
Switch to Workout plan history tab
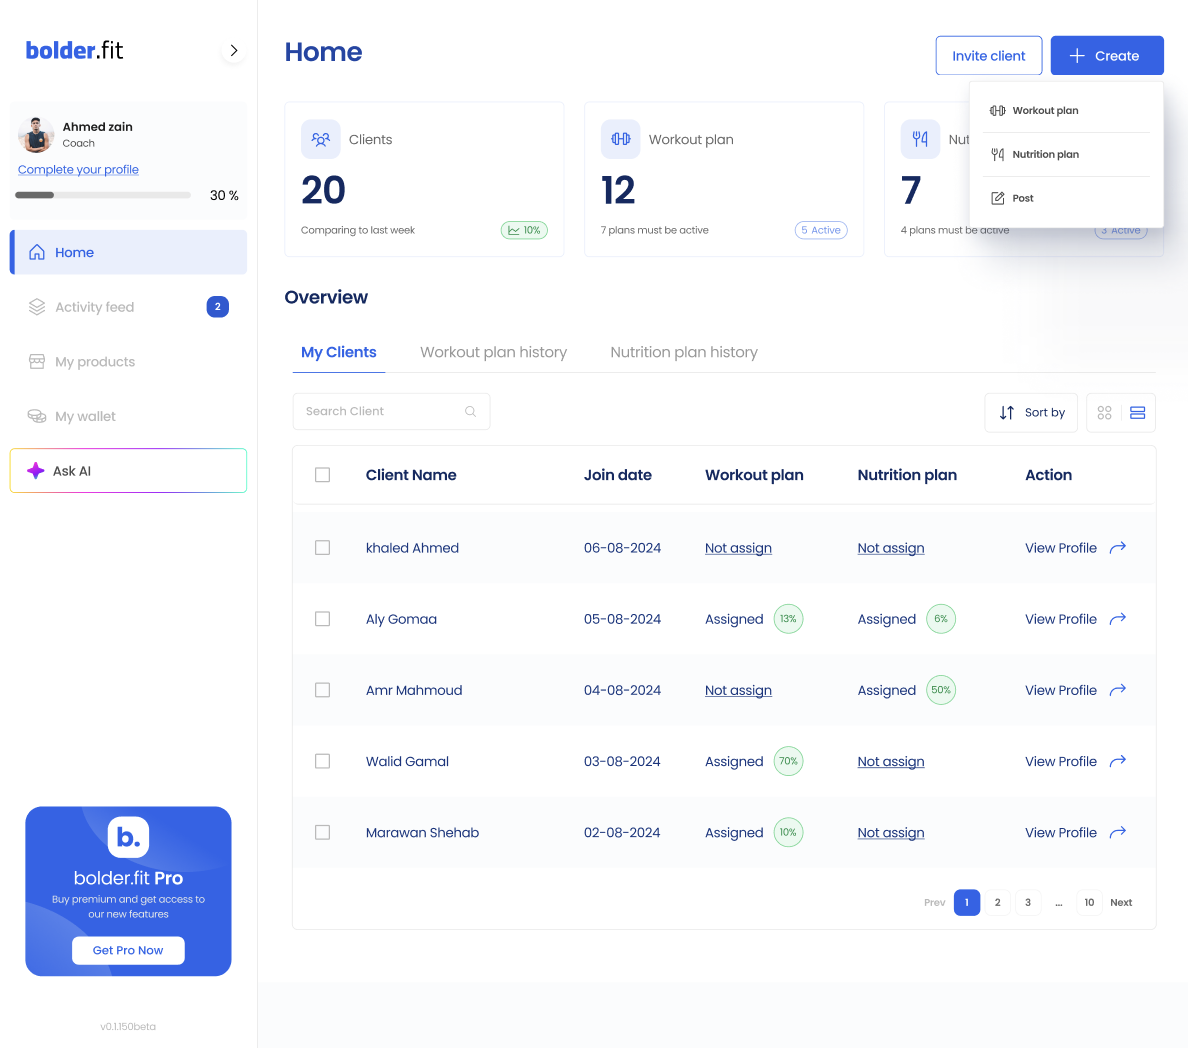493,352
